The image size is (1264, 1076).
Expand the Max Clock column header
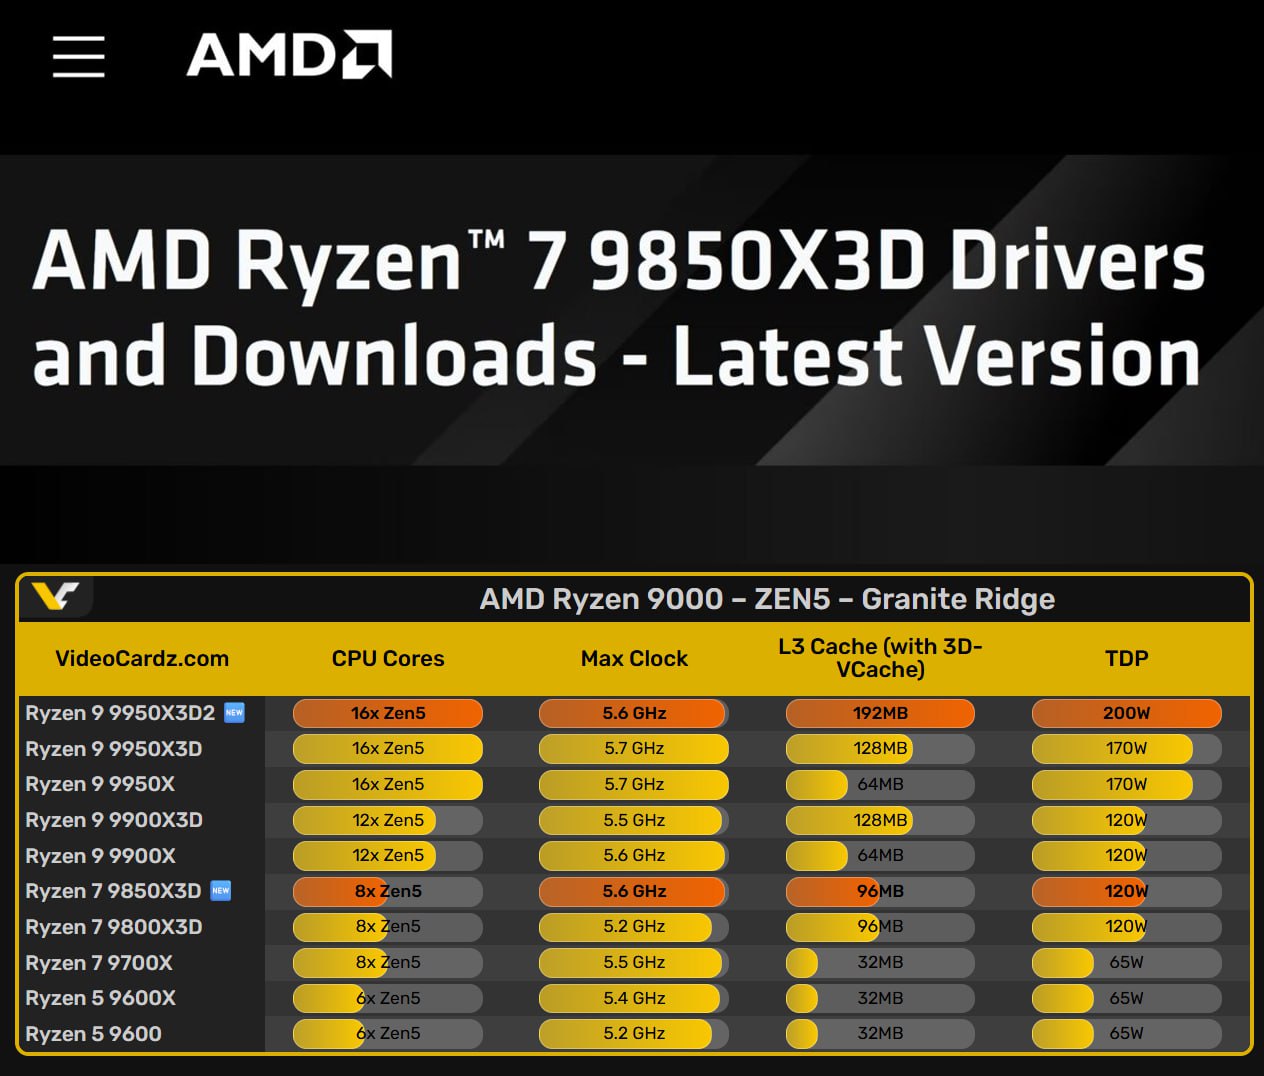click(x=634, y=659)
